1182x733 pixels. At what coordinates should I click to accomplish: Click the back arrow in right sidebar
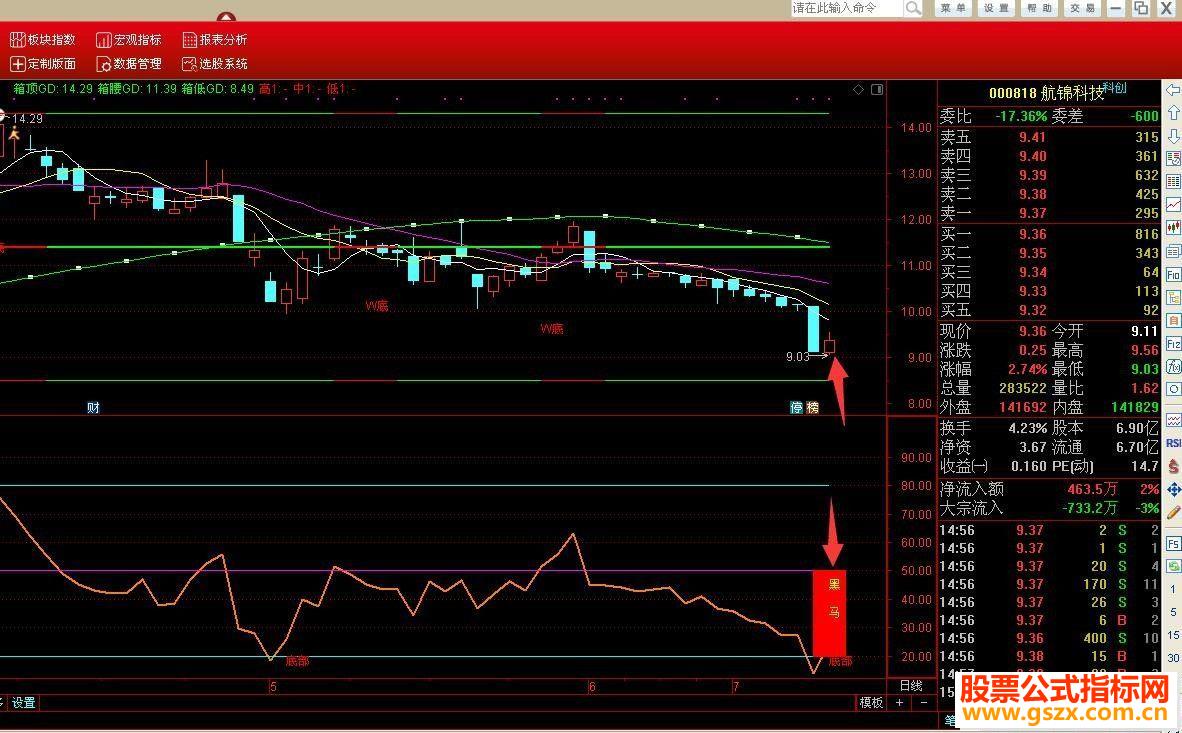point(1173,90)
